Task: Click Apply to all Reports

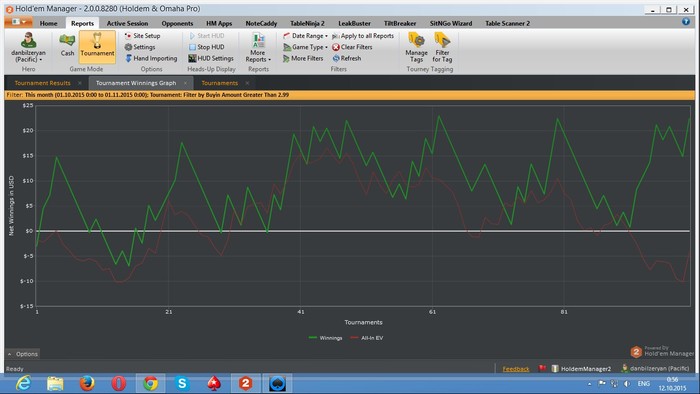Action: click(363, 36)
